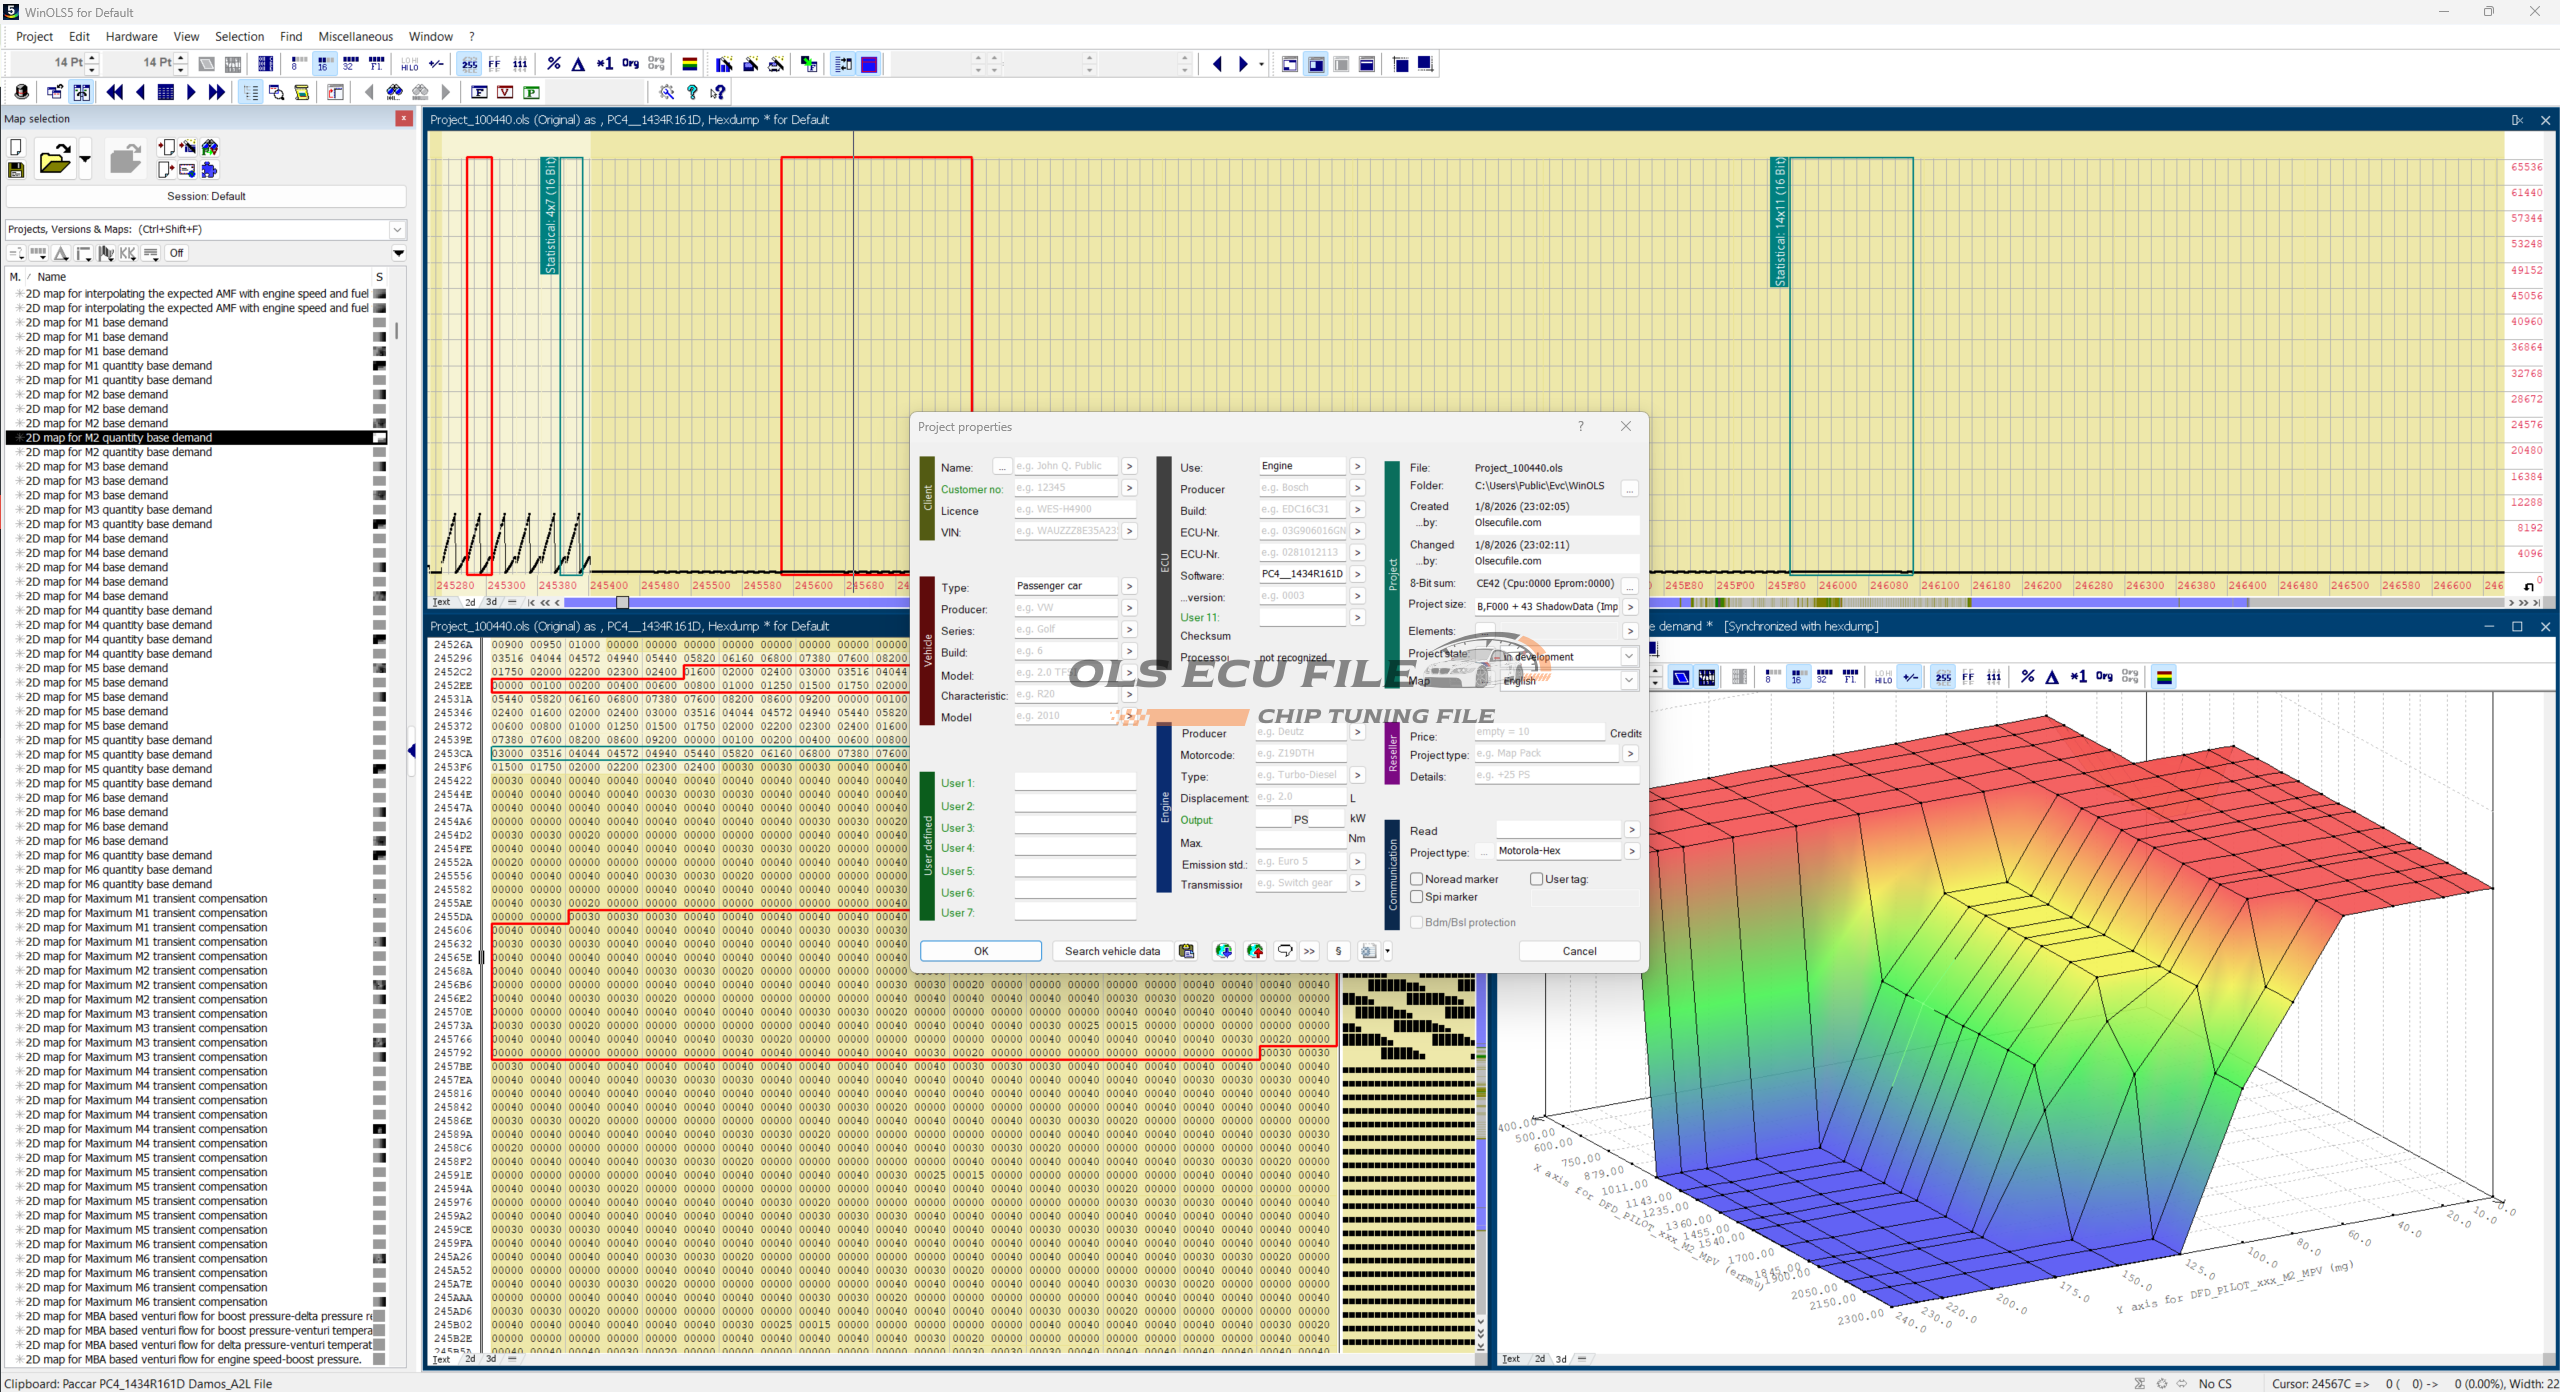The height and width of the screenshot is (1392, 2560).
Task: Open the Hardware menu
Action: 131,37
